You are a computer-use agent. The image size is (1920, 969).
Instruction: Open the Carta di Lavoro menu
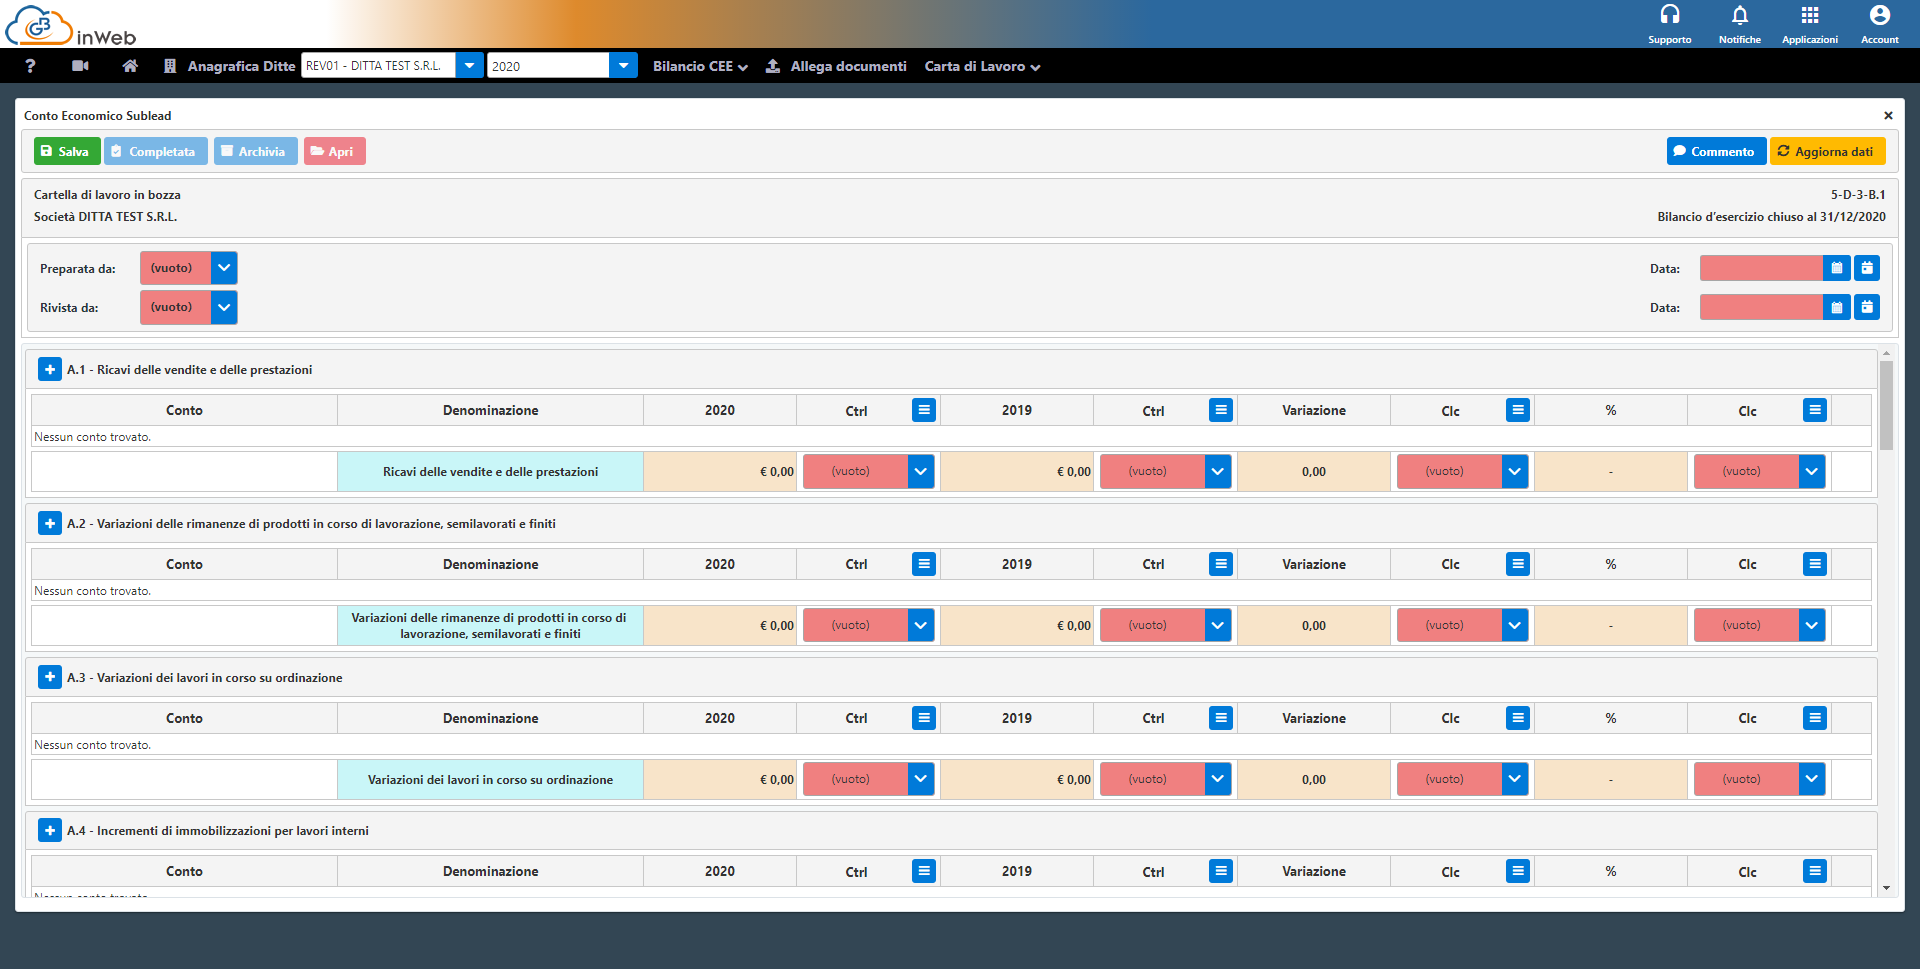click(982, 66)
